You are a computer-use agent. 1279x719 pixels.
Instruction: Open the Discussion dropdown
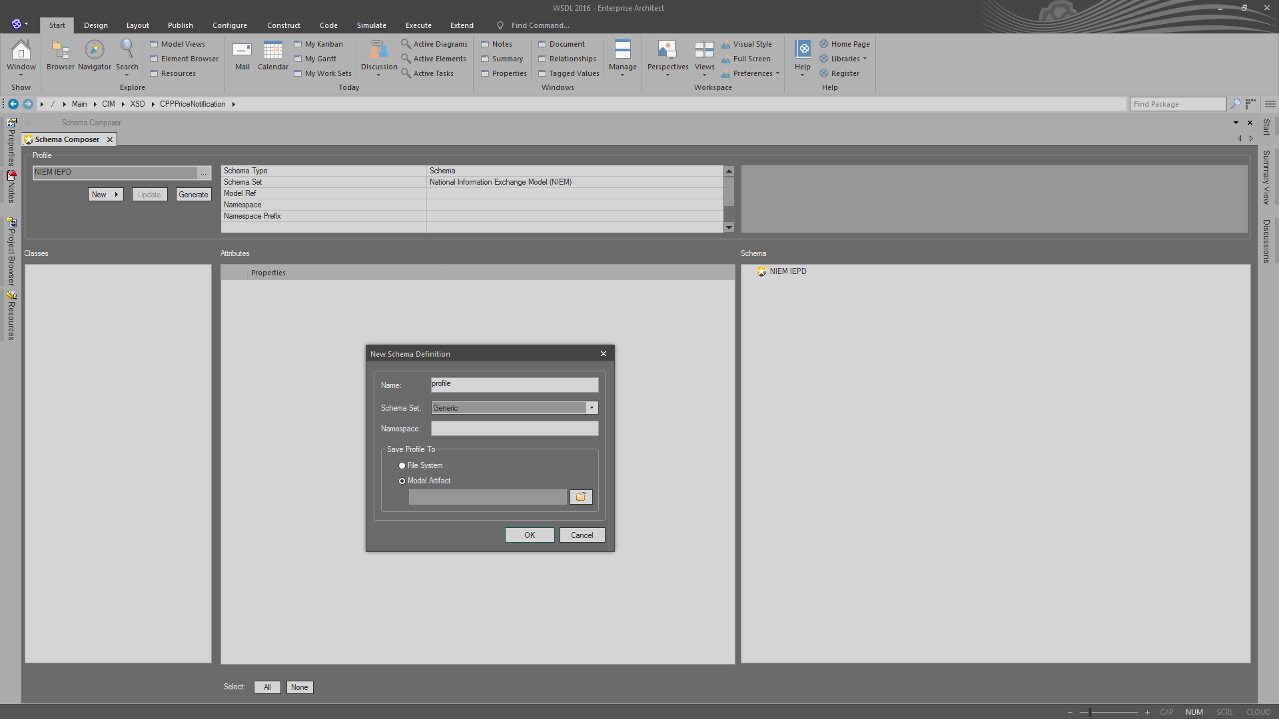pyautogui.click(x=379, y=58)
